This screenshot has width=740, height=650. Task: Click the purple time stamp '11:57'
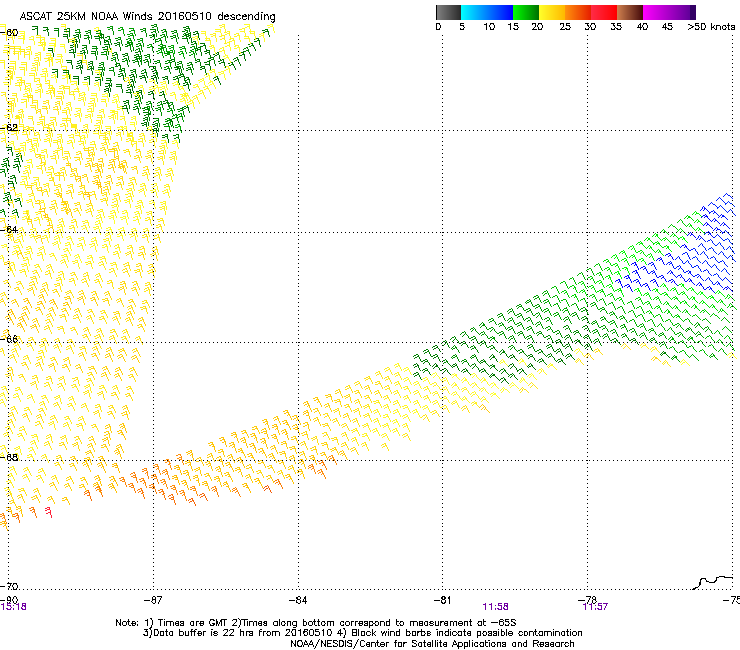595,607
